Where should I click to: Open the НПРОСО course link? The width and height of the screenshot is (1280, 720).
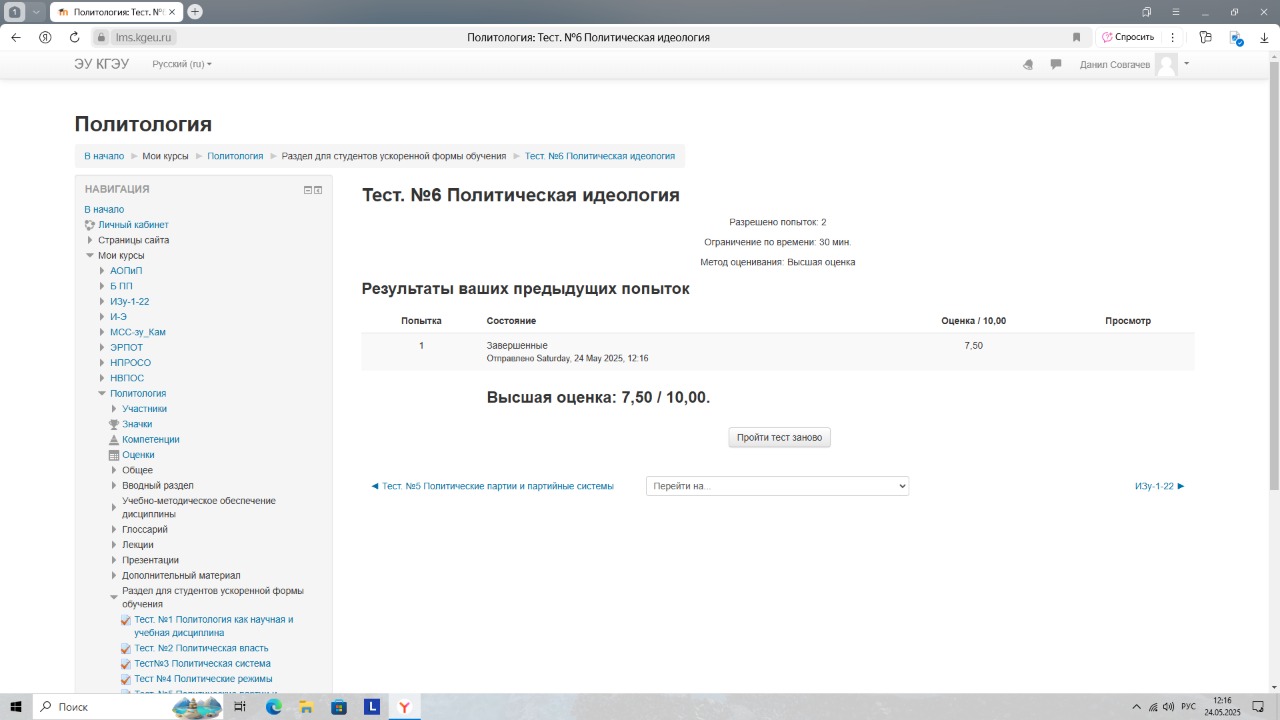coord(131,363)
